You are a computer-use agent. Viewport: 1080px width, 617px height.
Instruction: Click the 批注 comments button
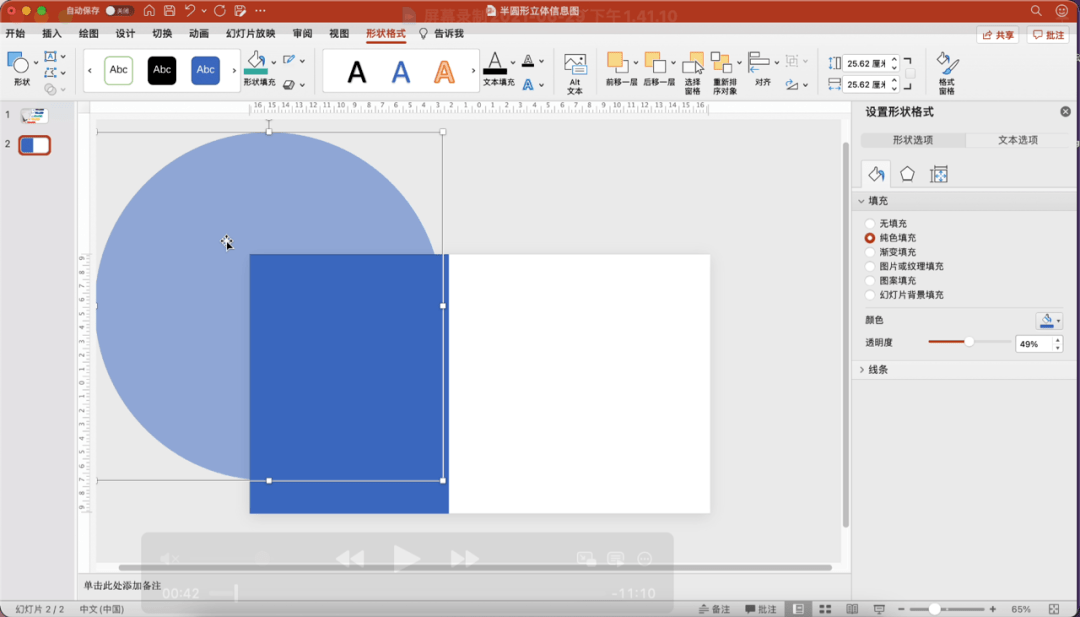(1049, 35)
